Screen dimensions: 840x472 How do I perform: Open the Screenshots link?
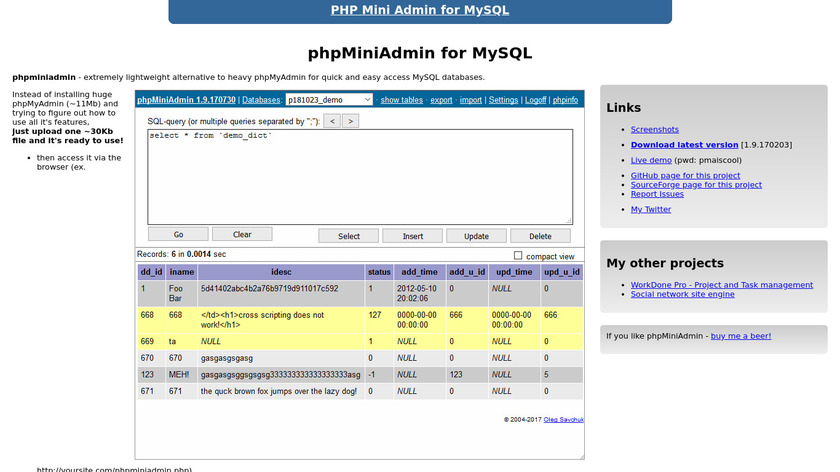coord(655,130)
